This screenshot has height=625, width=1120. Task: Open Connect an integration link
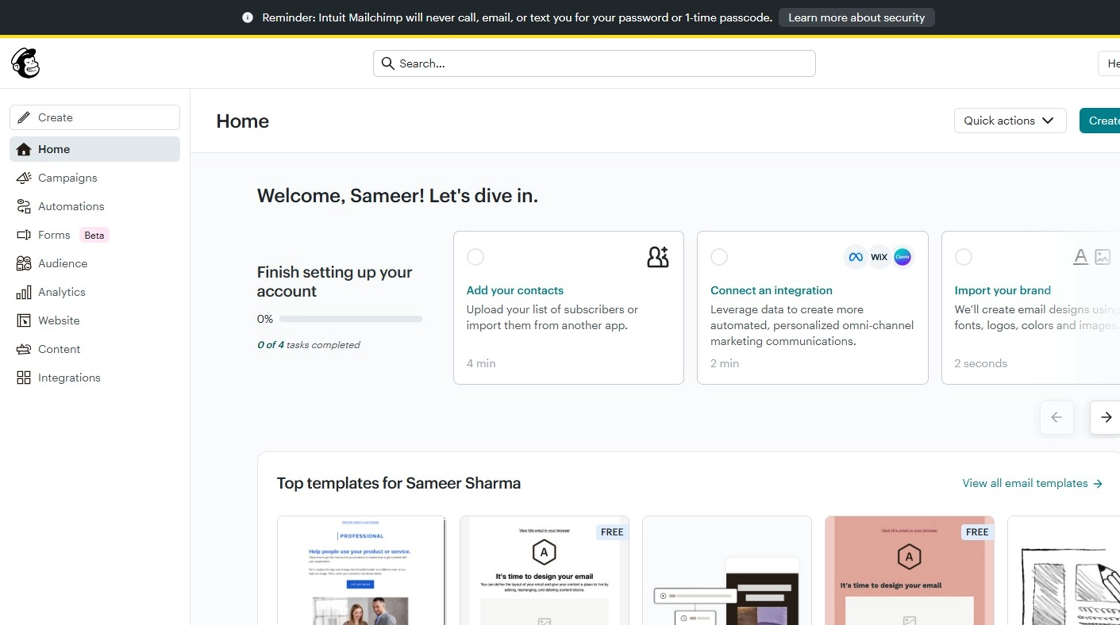tap(771, 290)
